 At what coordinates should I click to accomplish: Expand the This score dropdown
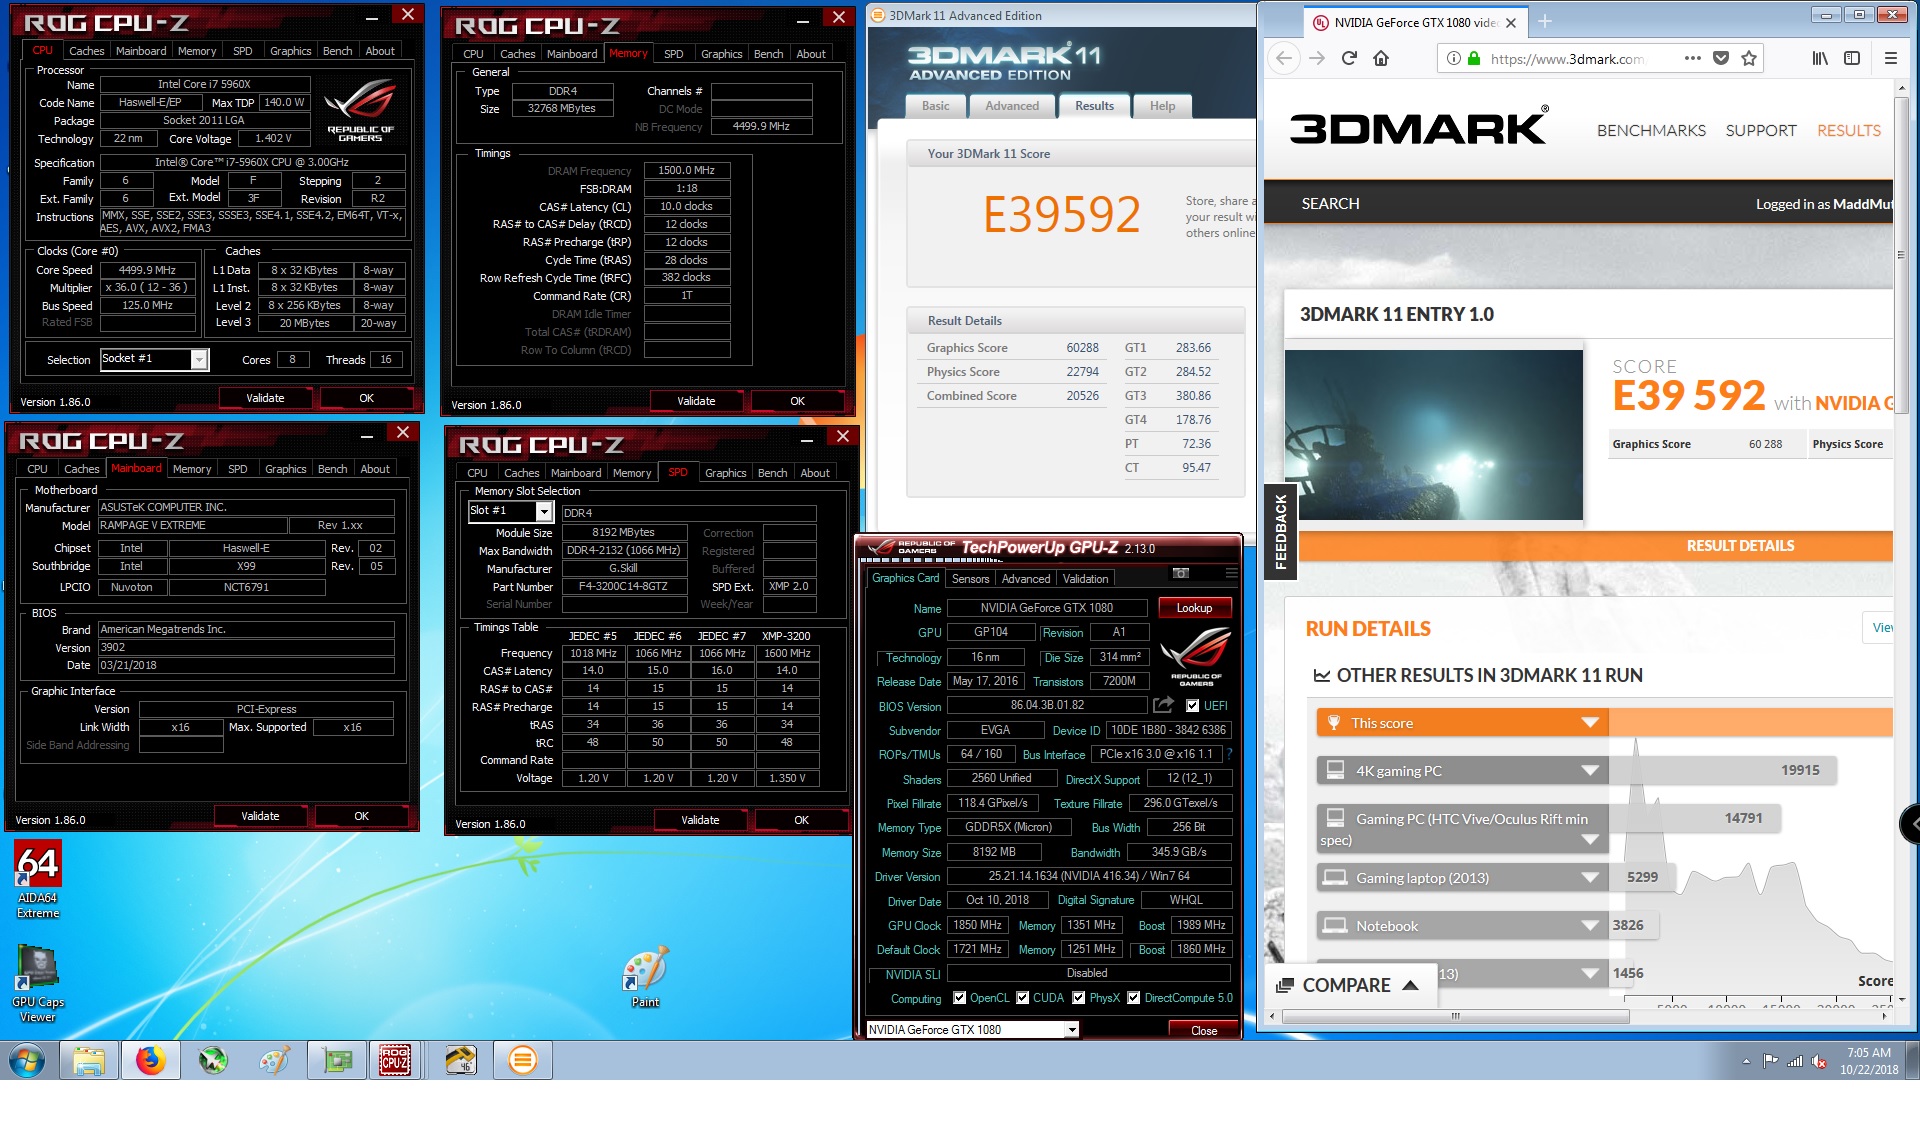(x=1590, y=723)
